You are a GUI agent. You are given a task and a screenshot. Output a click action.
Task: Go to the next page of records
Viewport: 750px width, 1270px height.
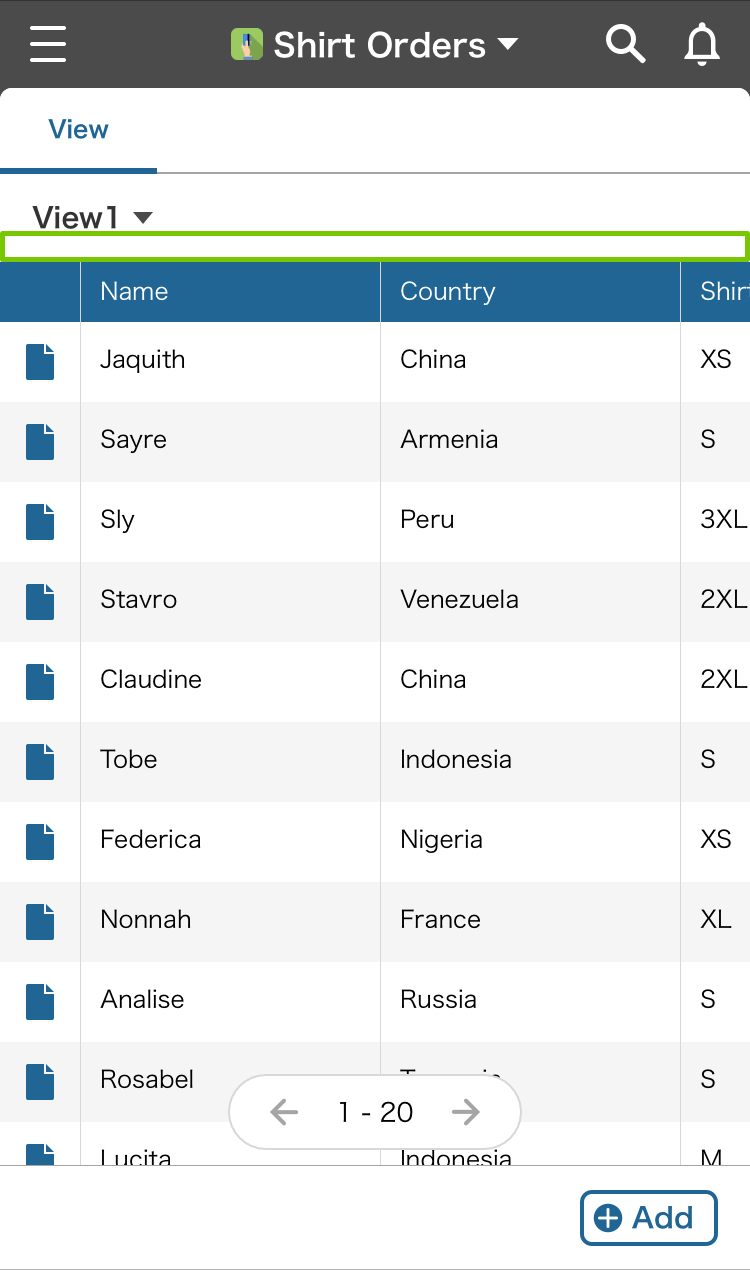pos(466,1112)
